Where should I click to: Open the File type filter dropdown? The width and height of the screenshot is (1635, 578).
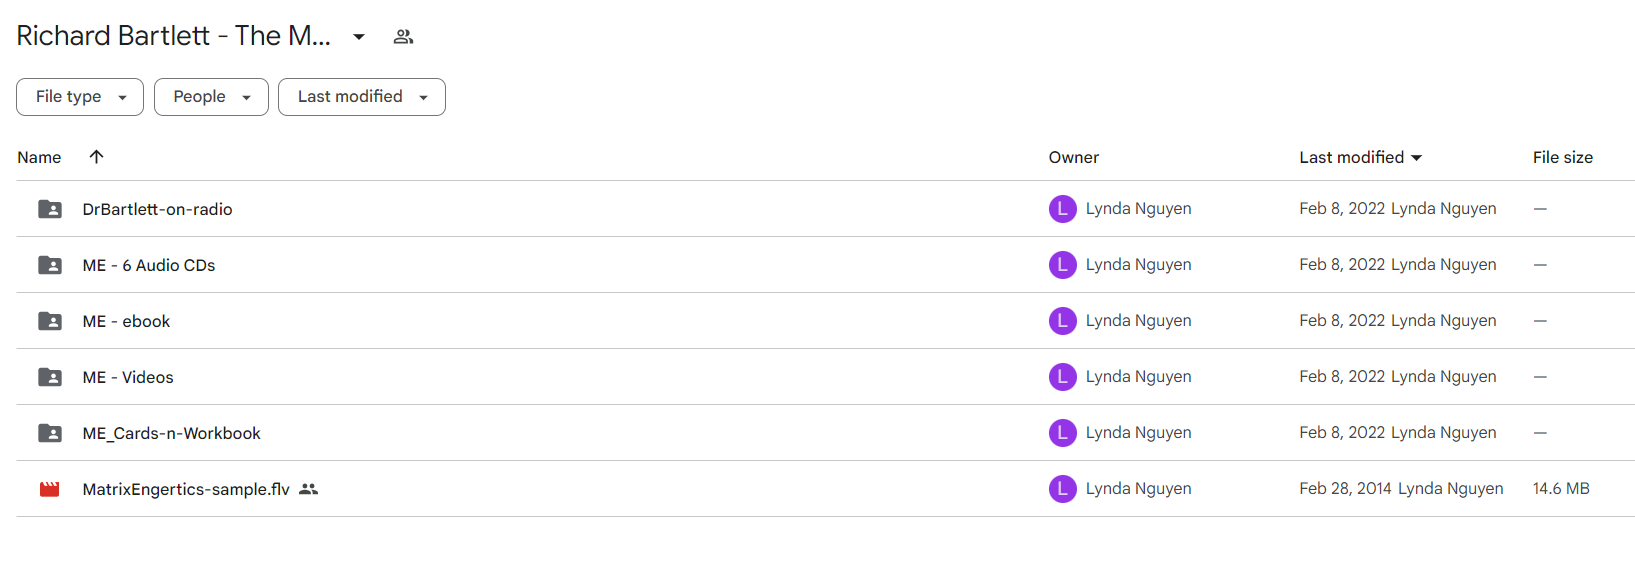pos(80,97)
